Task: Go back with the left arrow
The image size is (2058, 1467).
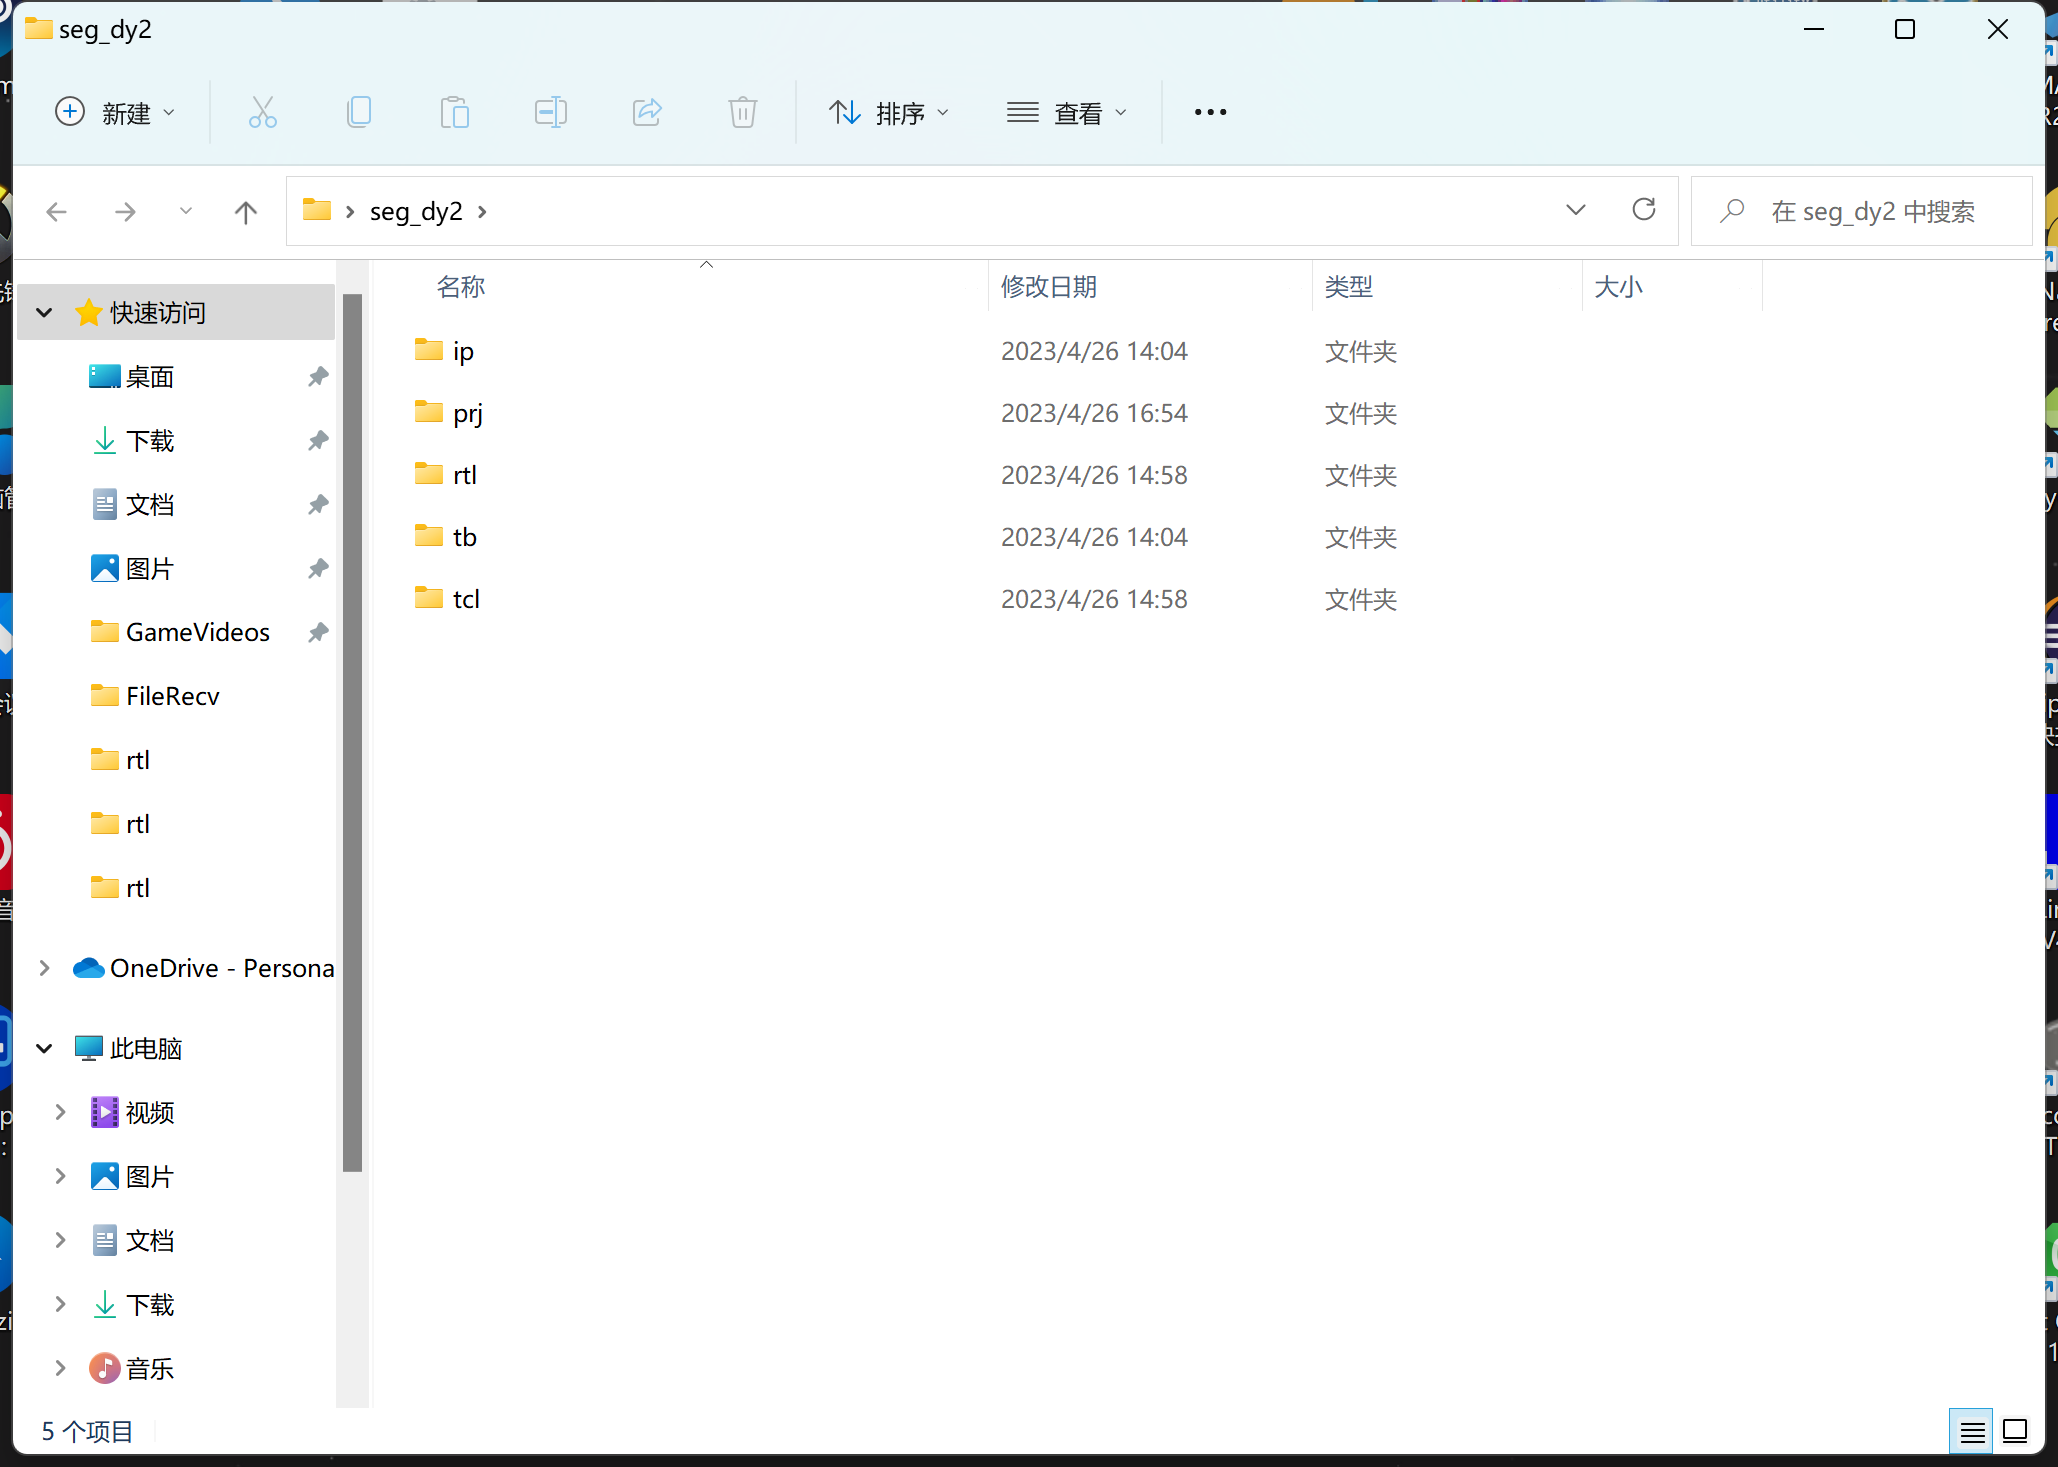Action: pos(57,211)
